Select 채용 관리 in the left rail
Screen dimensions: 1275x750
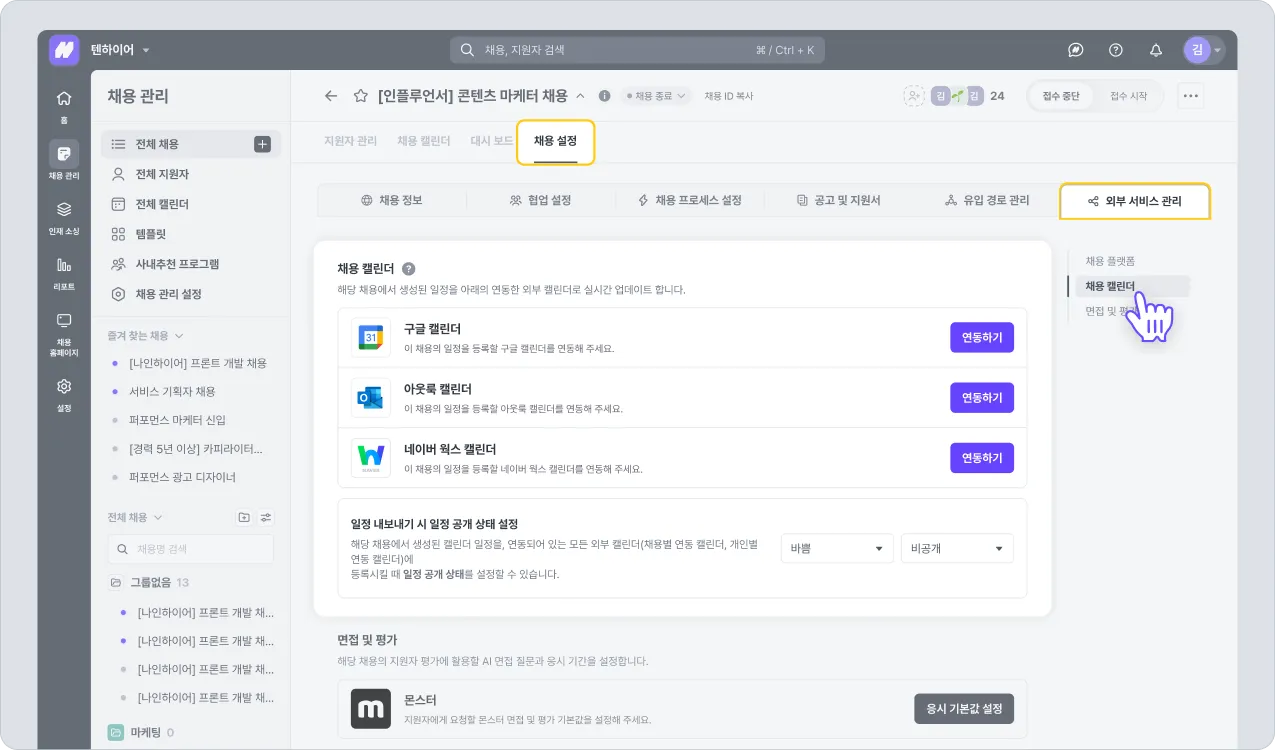64,160
